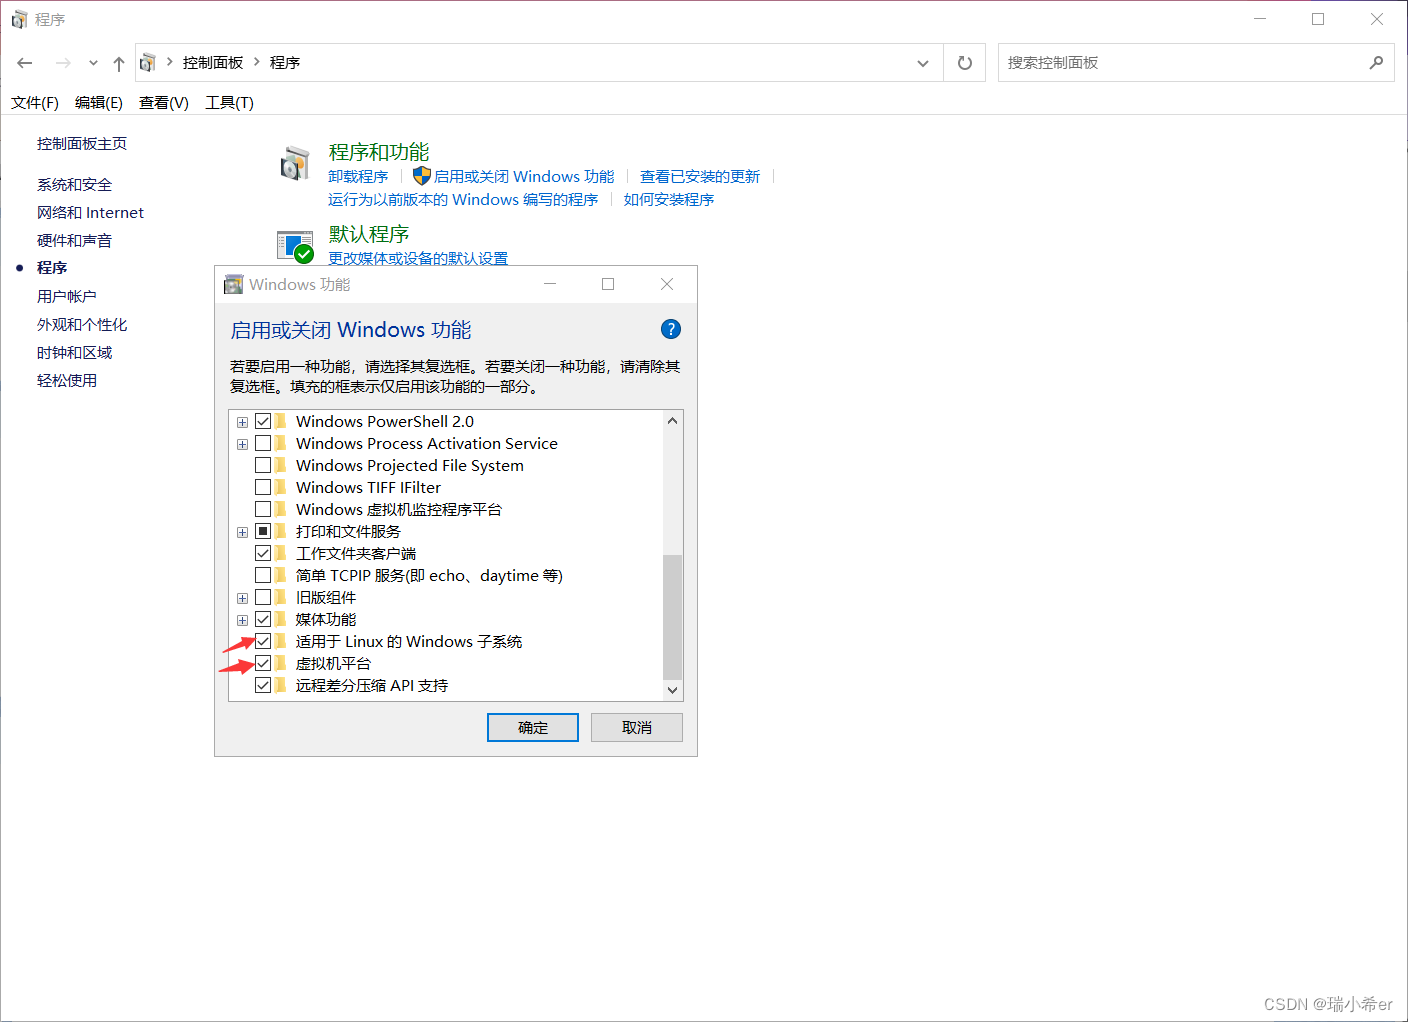Screen dimensions: 1408x1022
Task: Check 旧版组件 checkbox
Action: coord(263,597)
